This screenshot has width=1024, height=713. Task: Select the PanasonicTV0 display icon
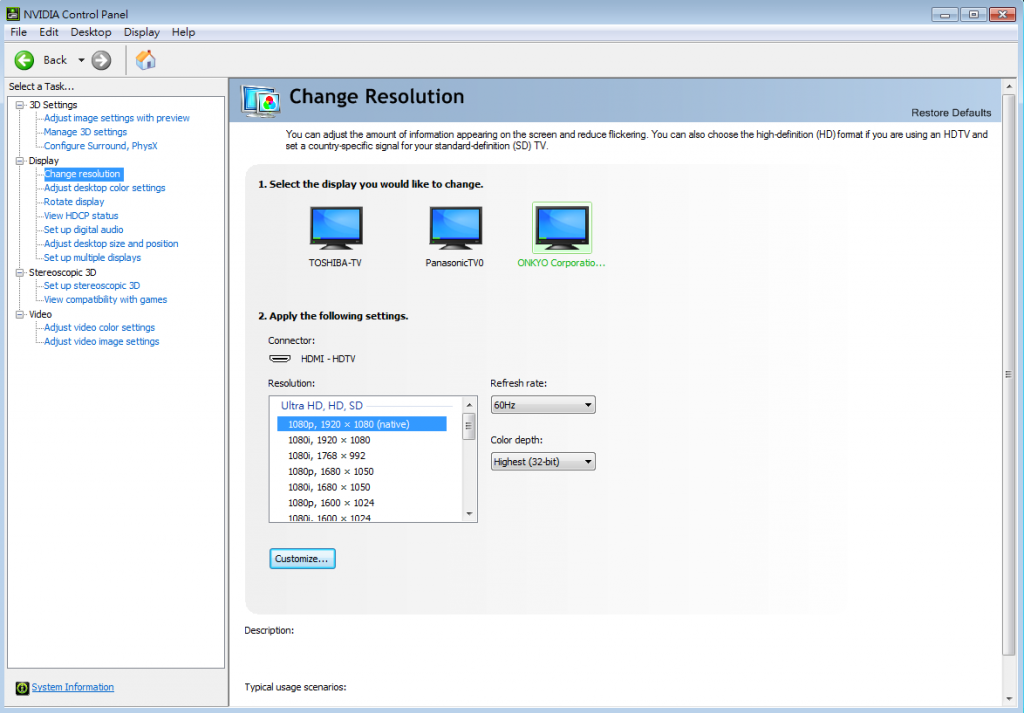[455, 228]
